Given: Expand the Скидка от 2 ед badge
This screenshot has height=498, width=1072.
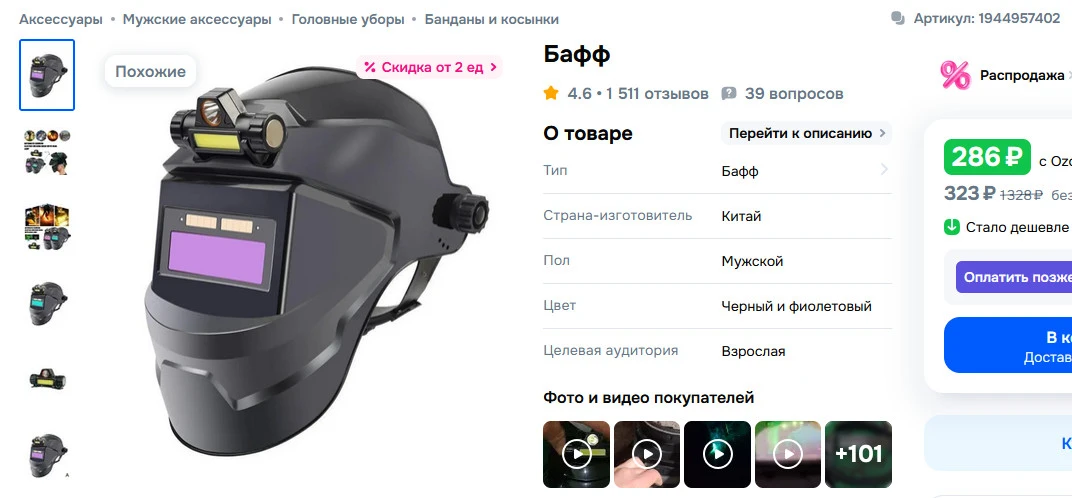Looking at the screenshot, I should (429, 67).
